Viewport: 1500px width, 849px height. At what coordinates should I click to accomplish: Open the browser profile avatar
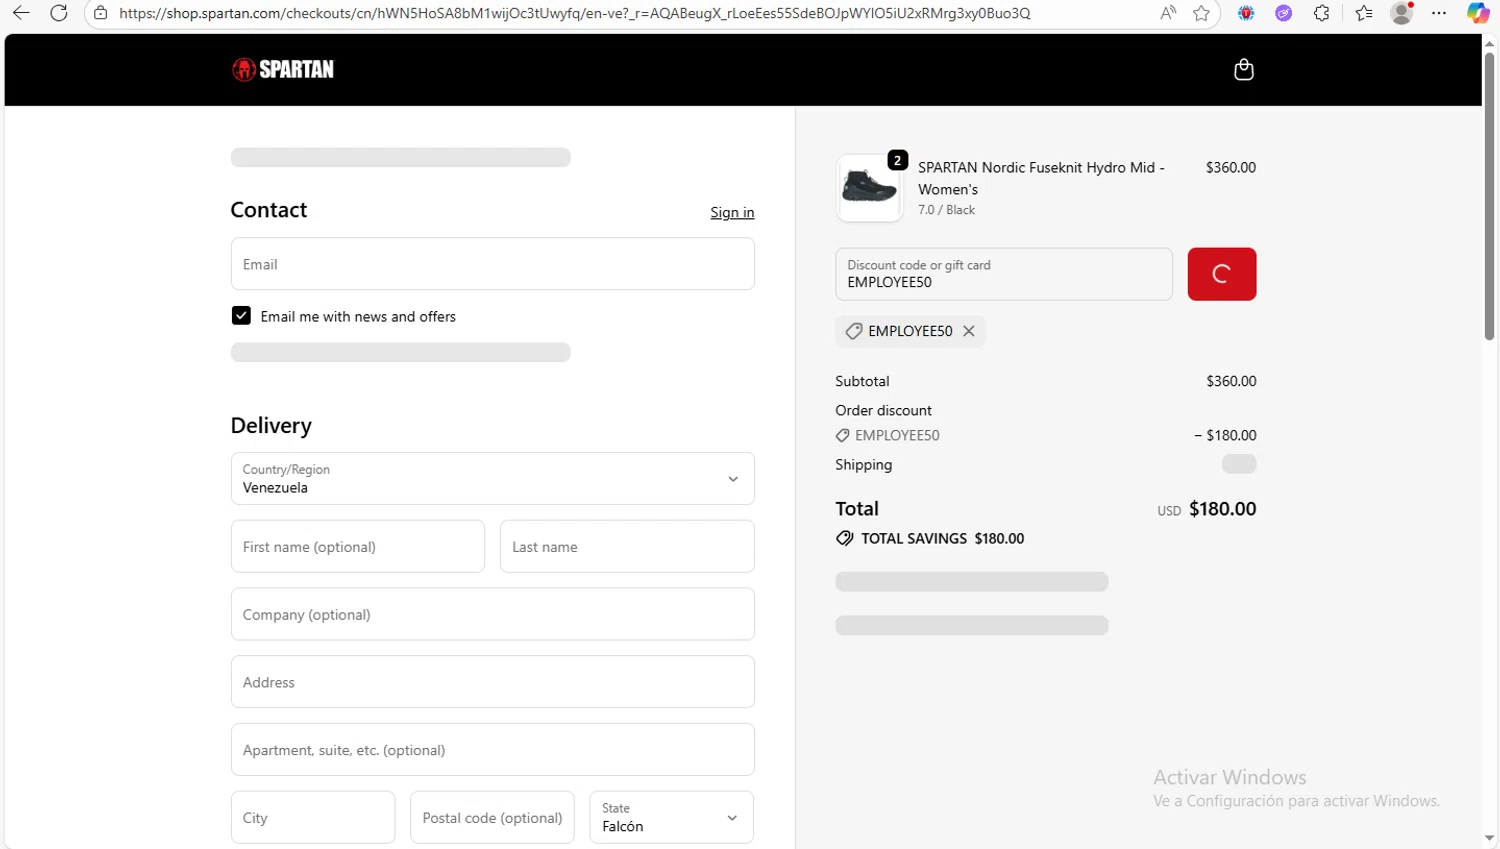click(1401, 13)
